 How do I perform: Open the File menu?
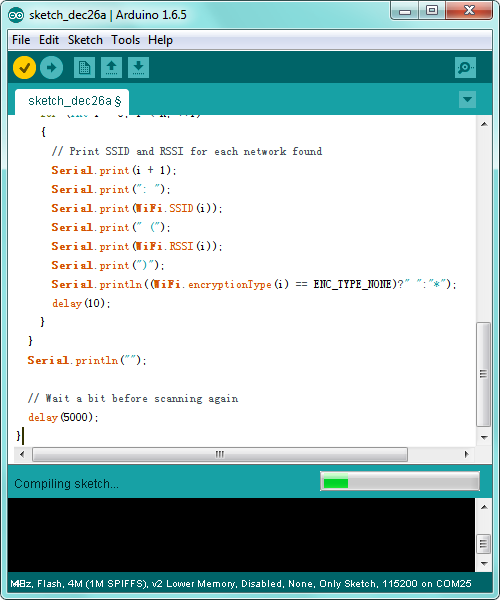[21, 40]
